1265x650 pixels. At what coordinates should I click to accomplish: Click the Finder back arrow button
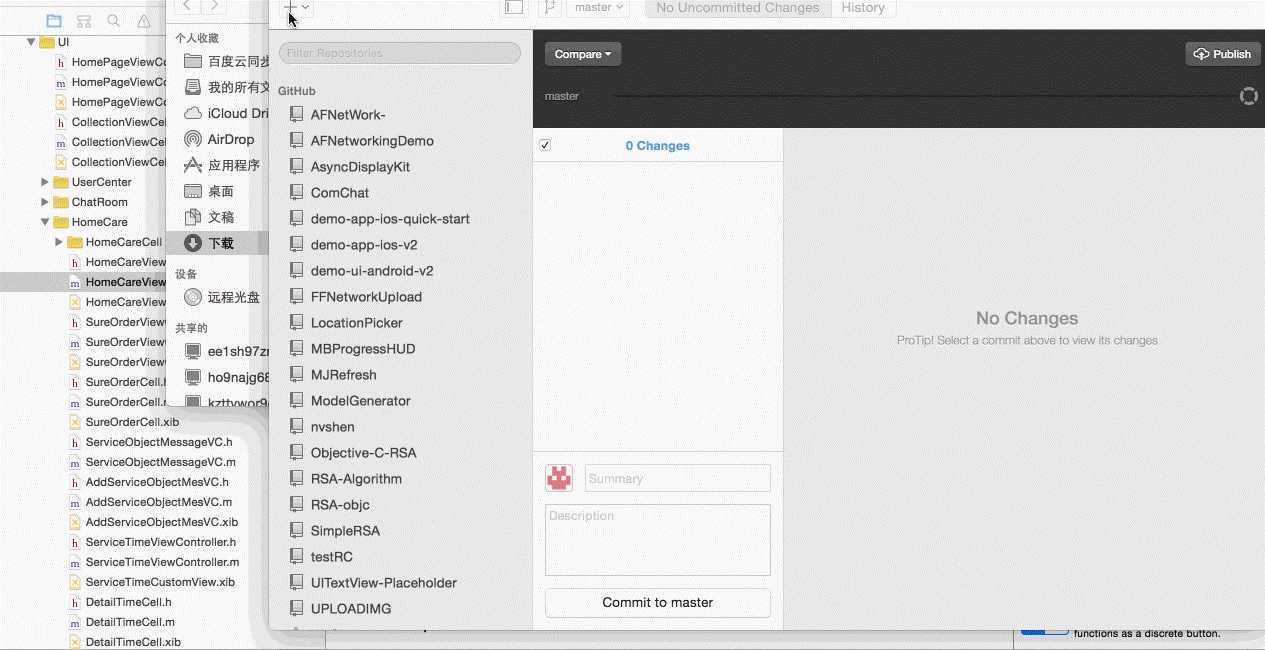(187, 6)
